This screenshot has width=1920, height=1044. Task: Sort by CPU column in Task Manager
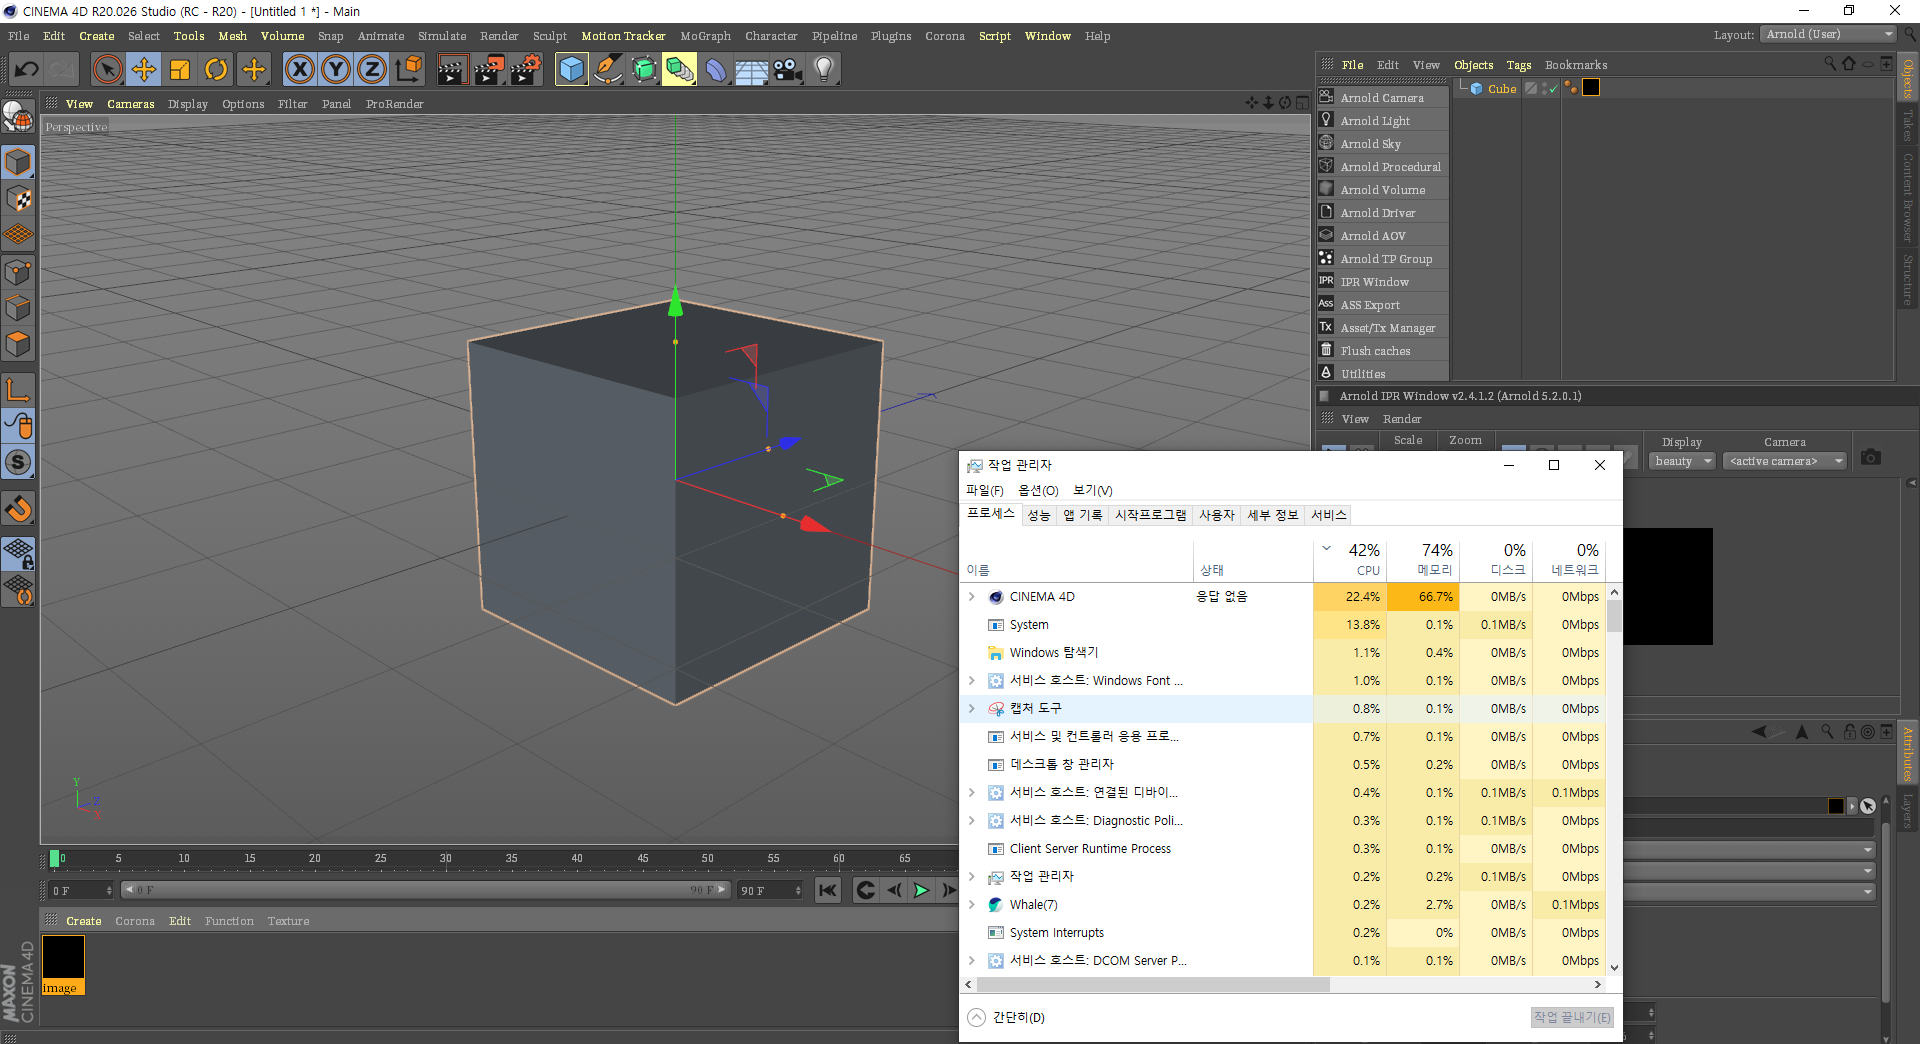tap(1350, 560)
